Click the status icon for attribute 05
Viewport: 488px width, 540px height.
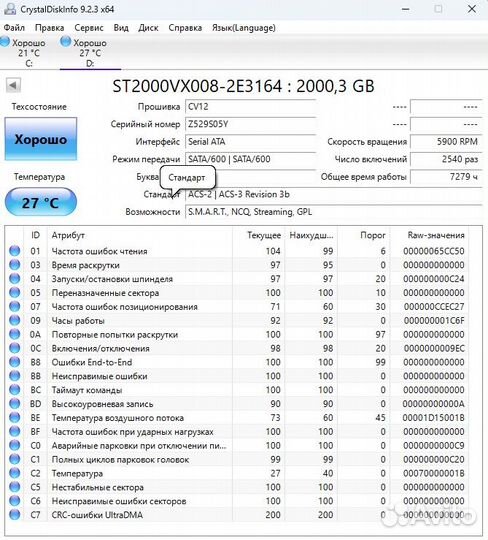(x=14, y=293)
